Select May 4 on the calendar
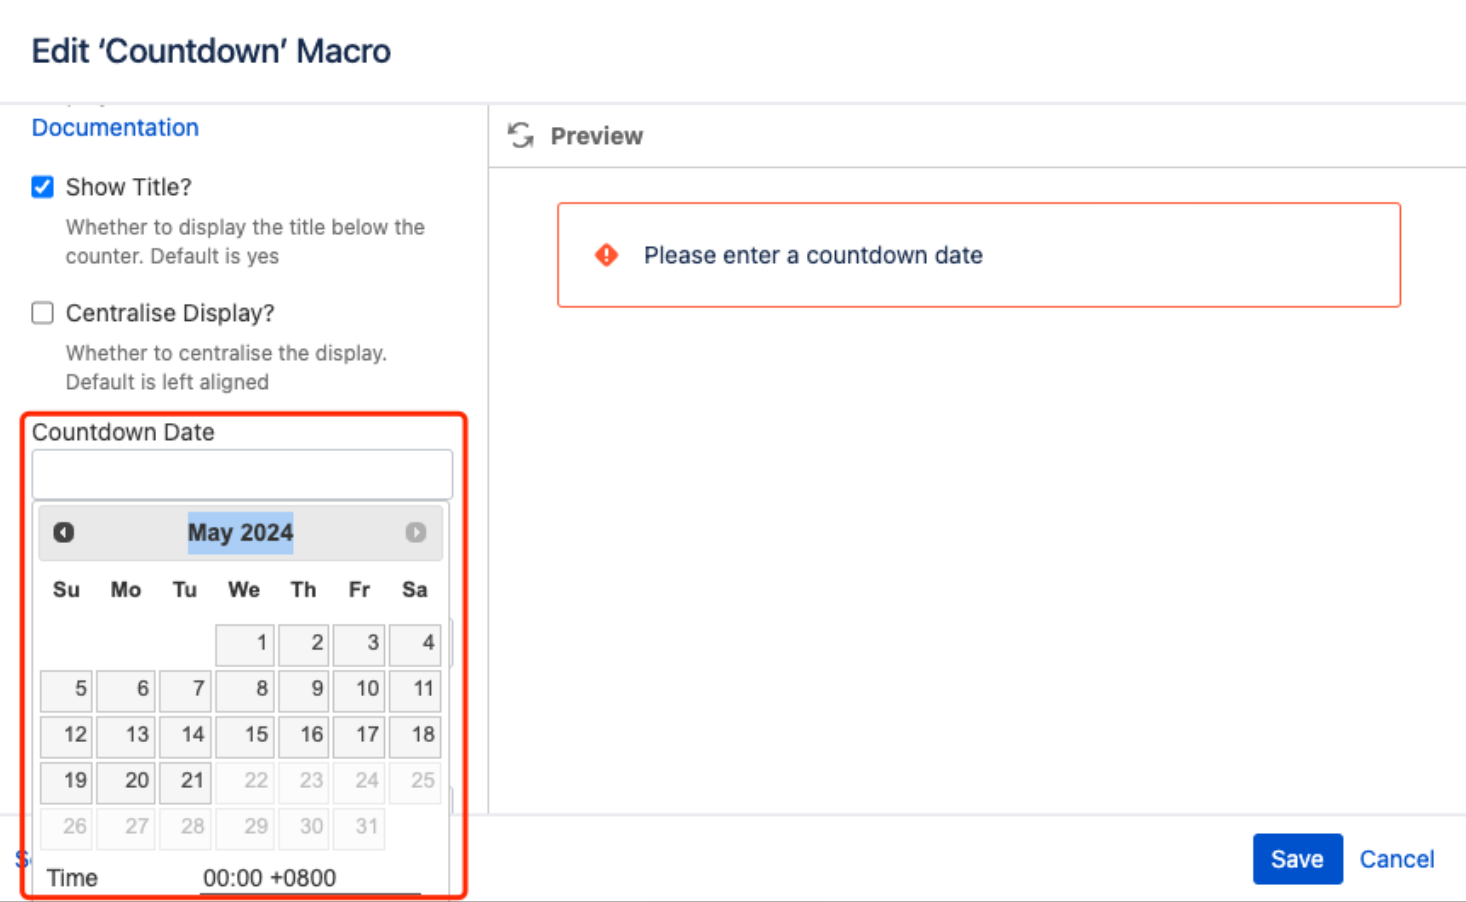Viewport: 1466px width, 902px height. 415,643
